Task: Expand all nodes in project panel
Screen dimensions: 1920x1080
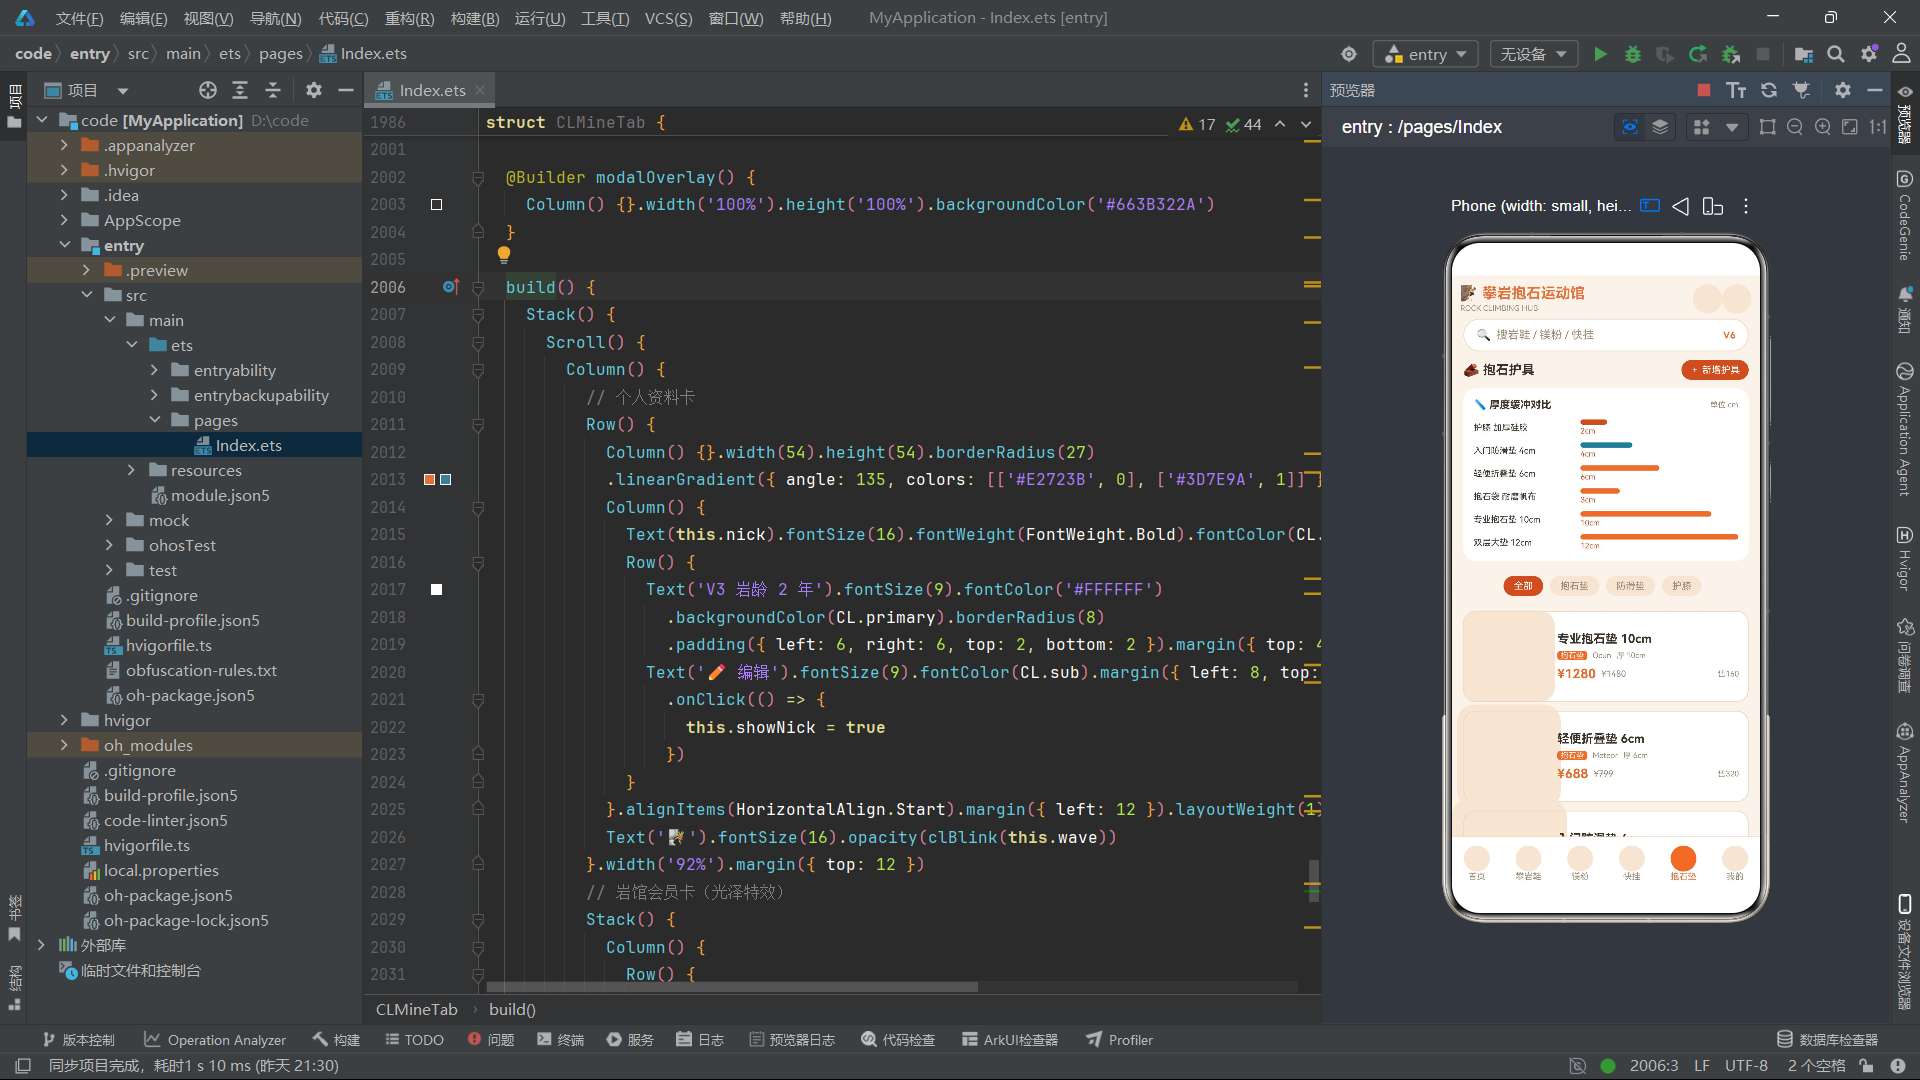Action: pyautogui.click(x=240, y=90)
